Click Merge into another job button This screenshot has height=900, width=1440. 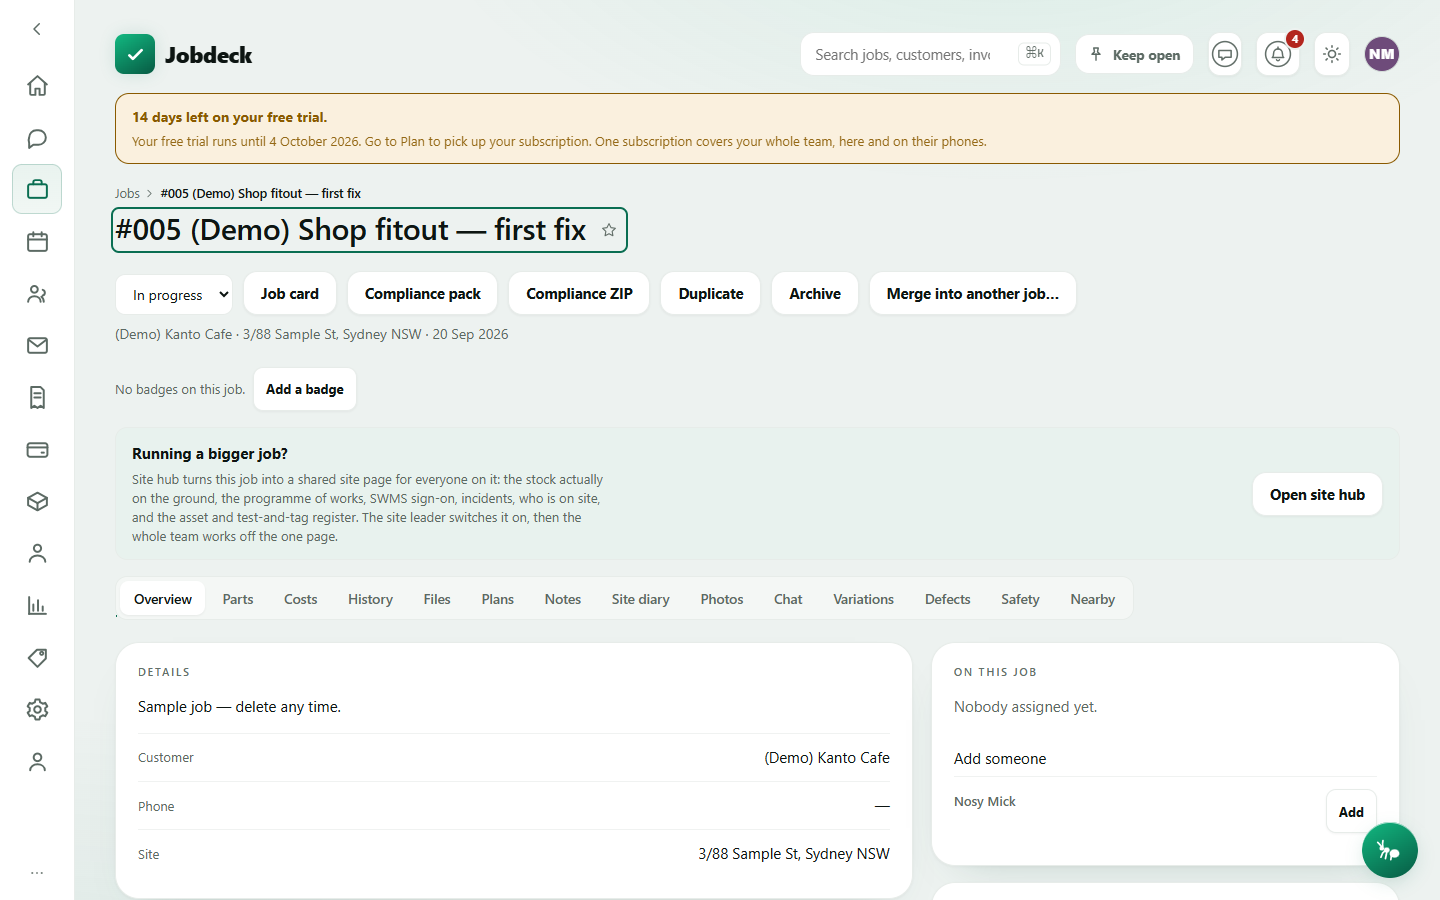[973, 293]
